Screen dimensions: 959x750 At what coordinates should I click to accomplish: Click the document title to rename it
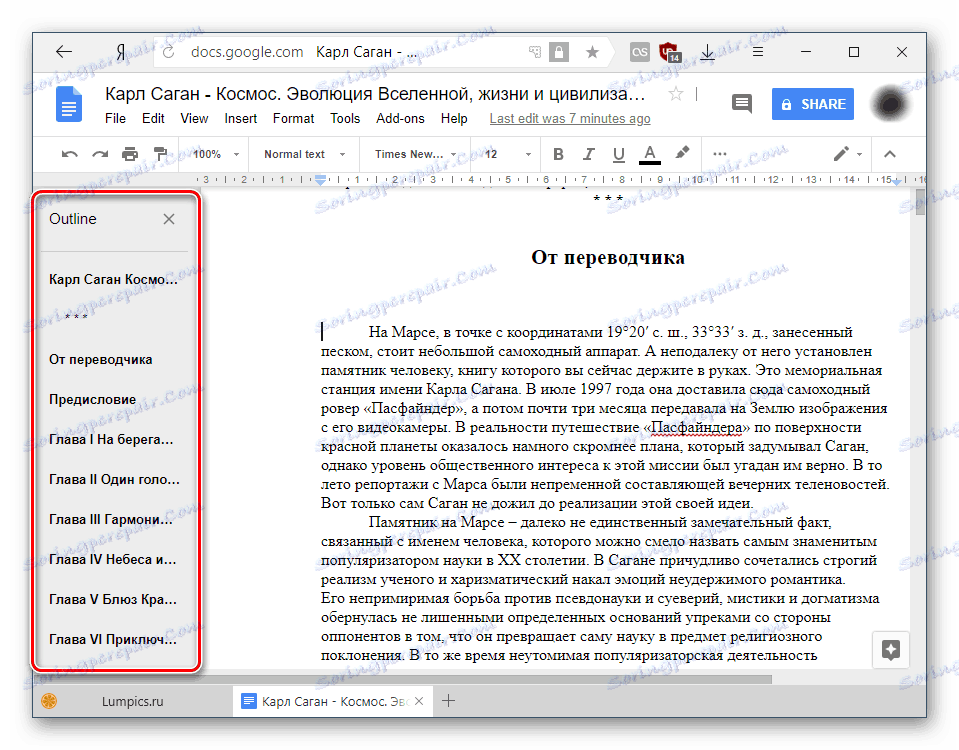coord(375,94)
